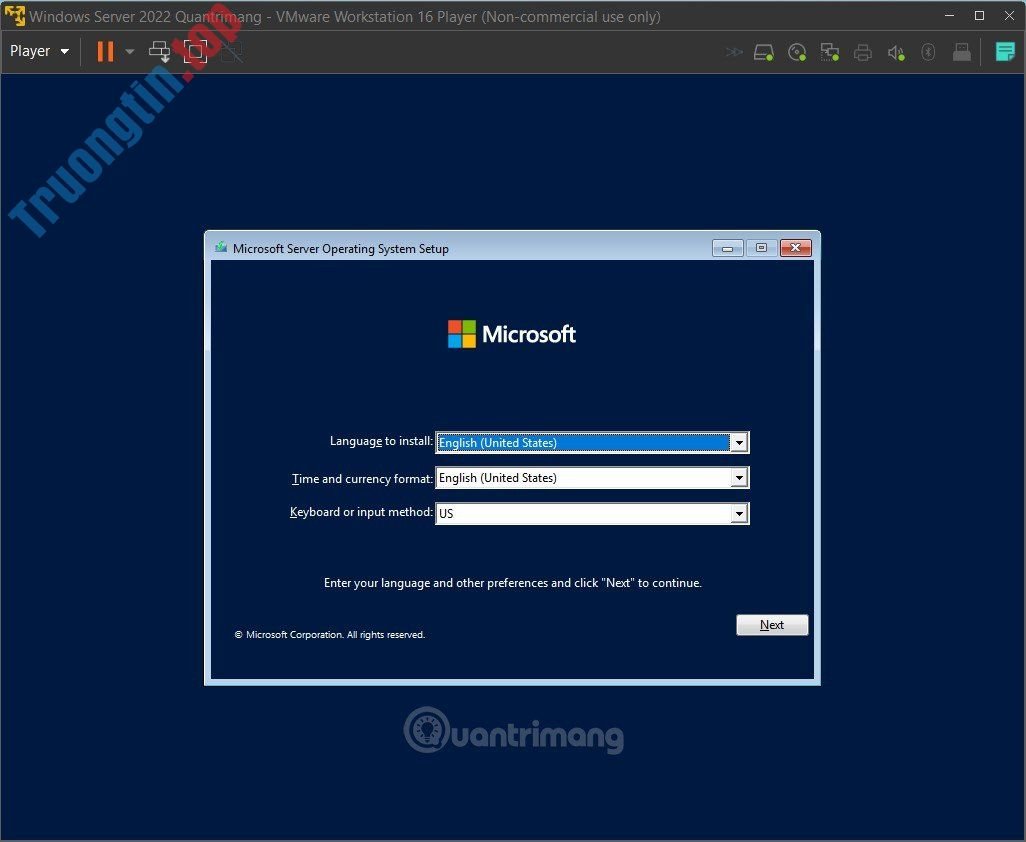Click the printer device icon
The height and width of the screenshot is (842, 1026).
pos(862,51)
